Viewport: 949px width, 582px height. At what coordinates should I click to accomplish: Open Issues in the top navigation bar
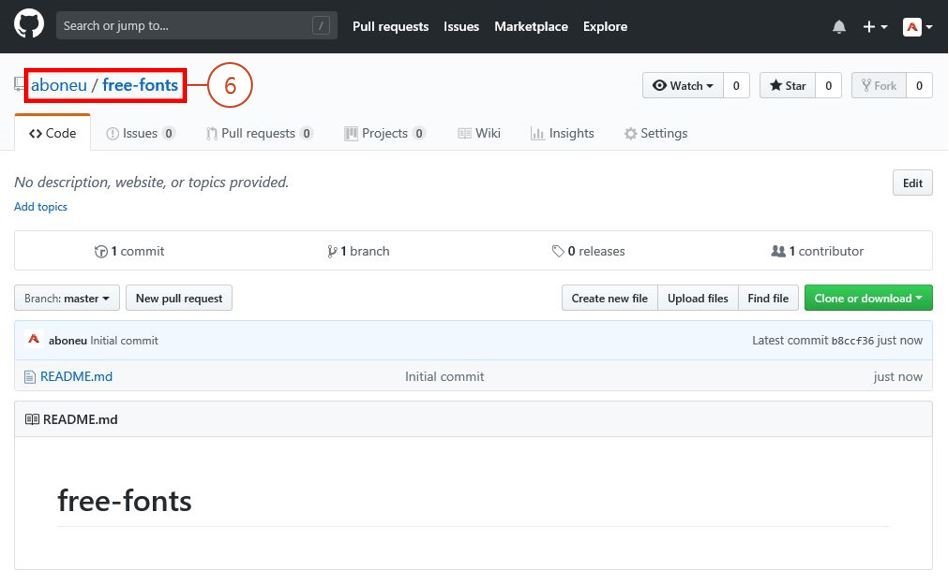461,27
